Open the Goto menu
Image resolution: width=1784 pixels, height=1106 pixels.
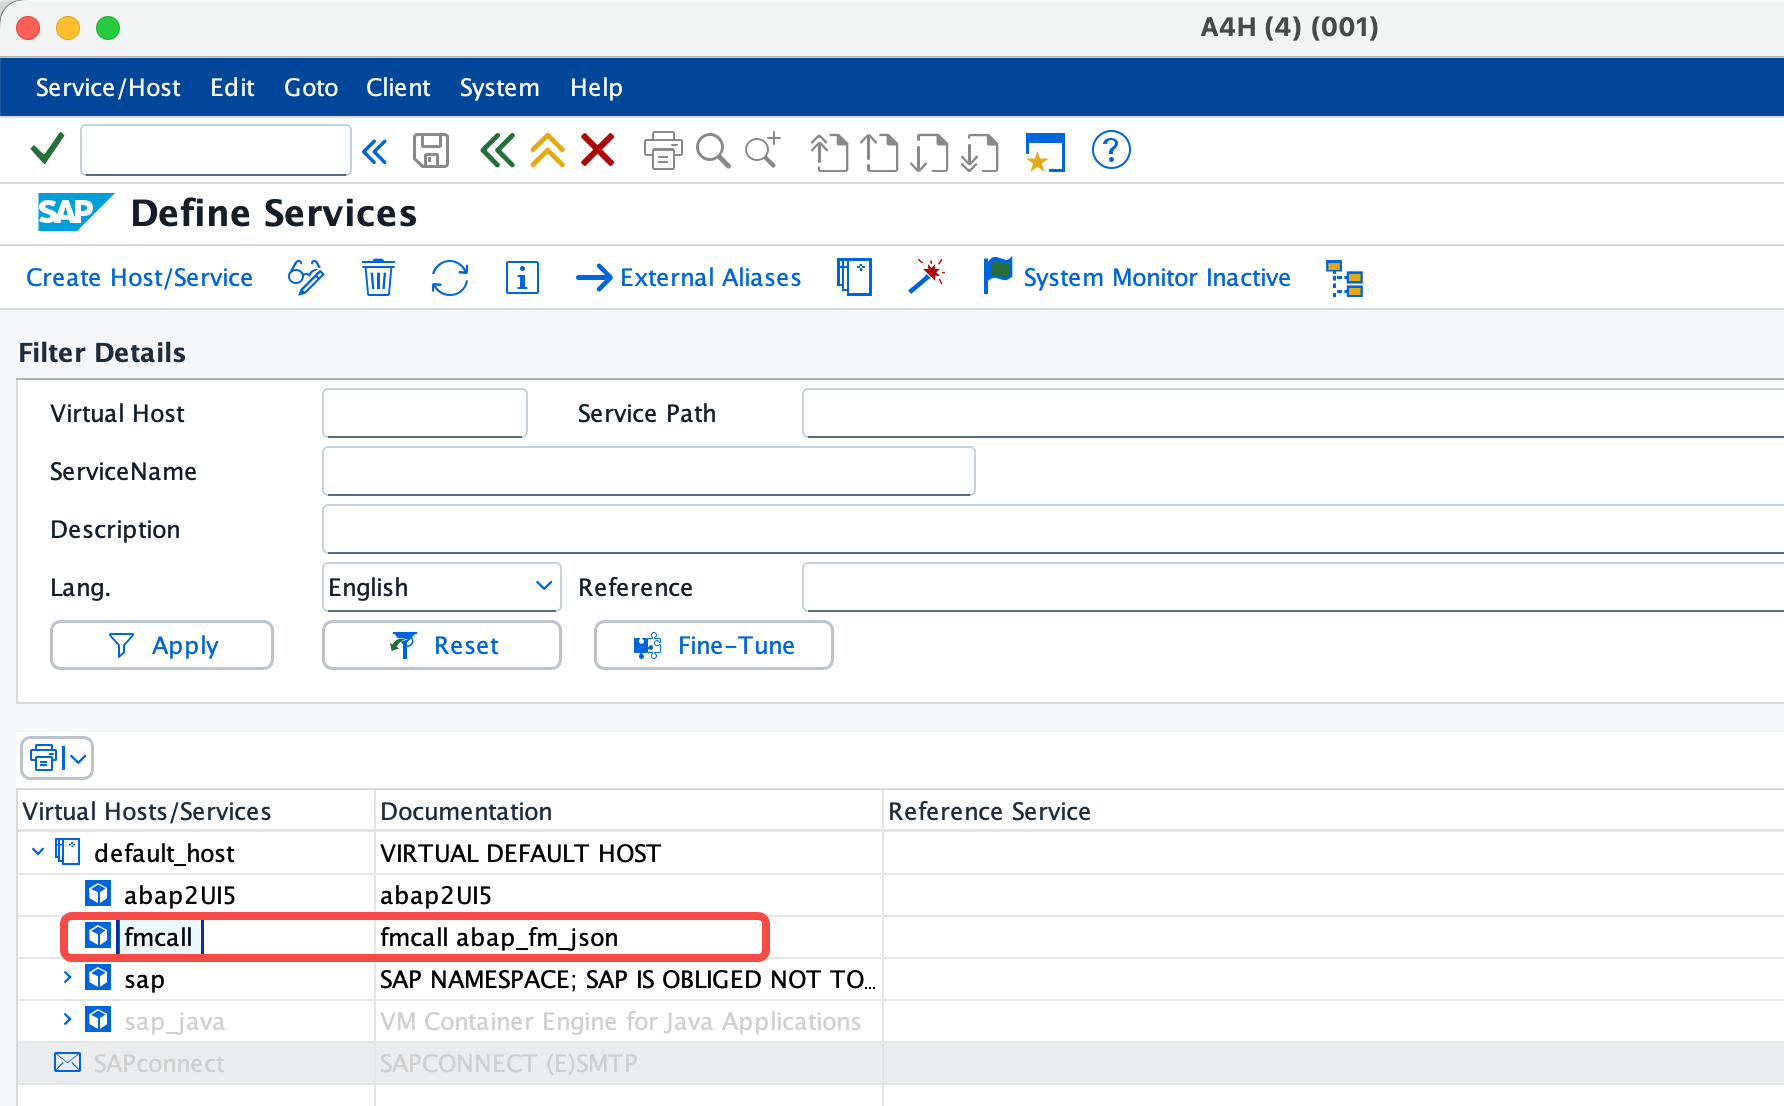(x=311, y=88)
